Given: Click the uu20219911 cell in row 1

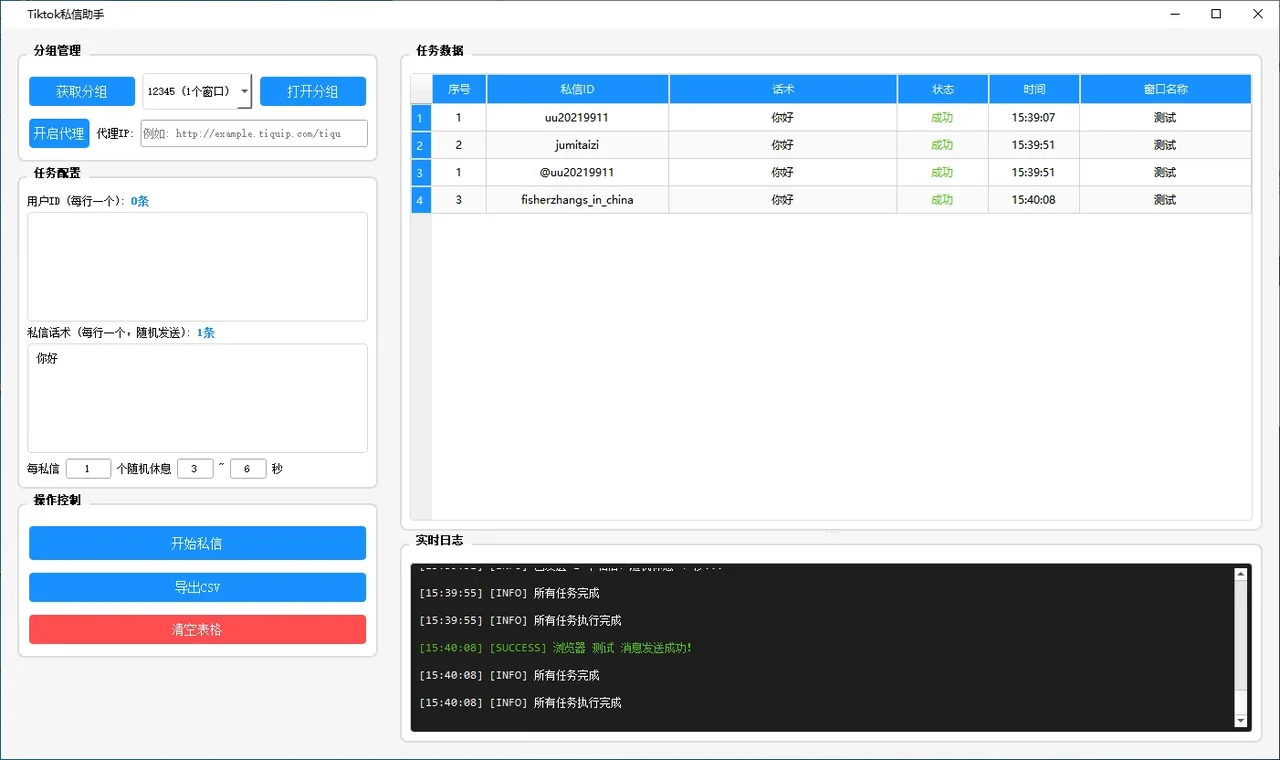Looking at the screenshot, I should tap(577, 118).
